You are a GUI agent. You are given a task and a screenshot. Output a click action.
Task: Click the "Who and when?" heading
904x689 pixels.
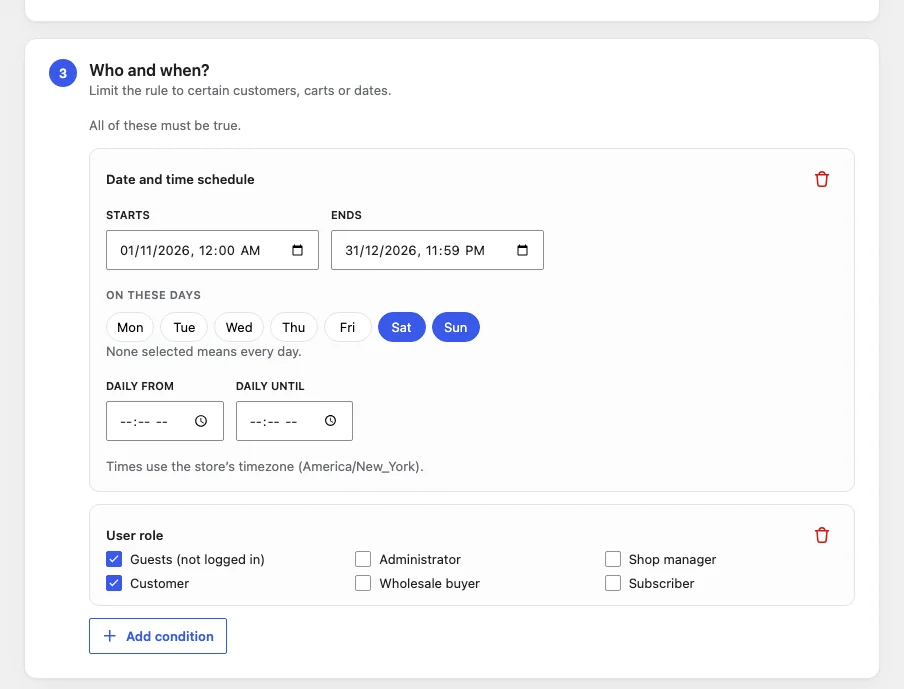tap(149, 70)
